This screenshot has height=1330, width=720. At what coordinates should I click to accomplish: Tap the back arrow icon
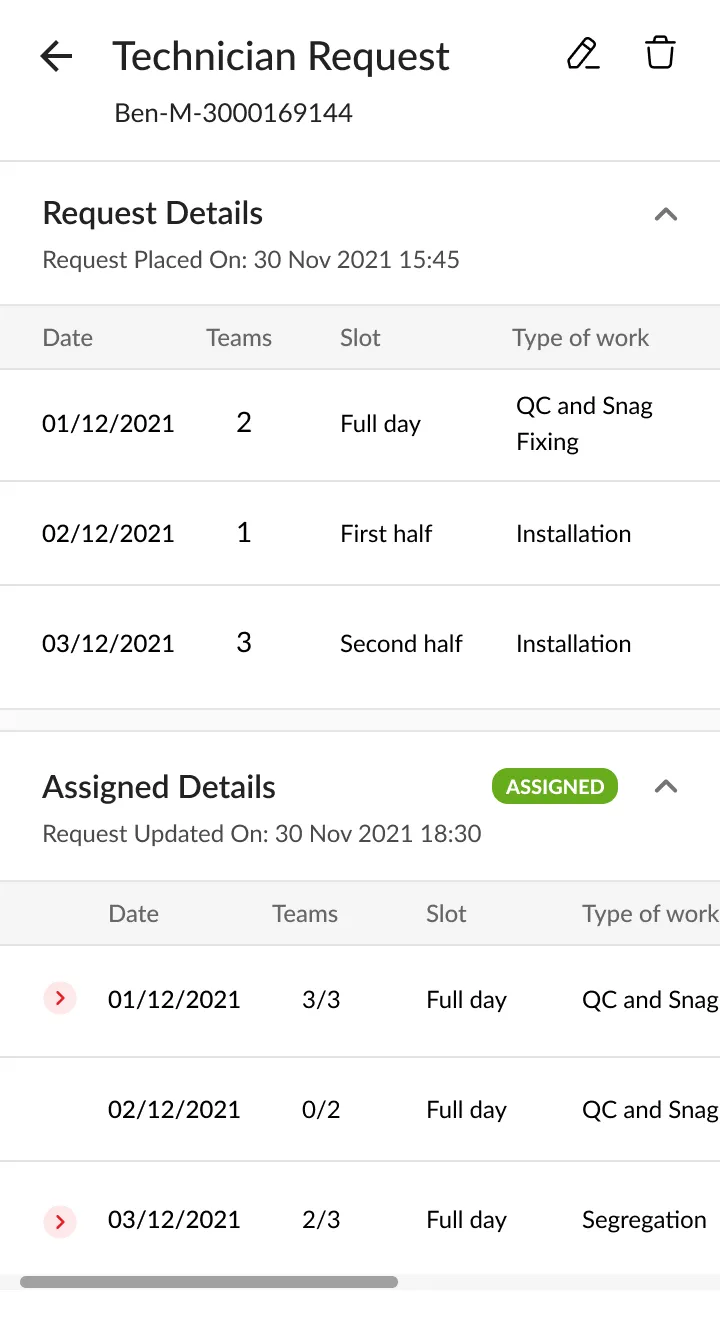[x=56, y=57]
